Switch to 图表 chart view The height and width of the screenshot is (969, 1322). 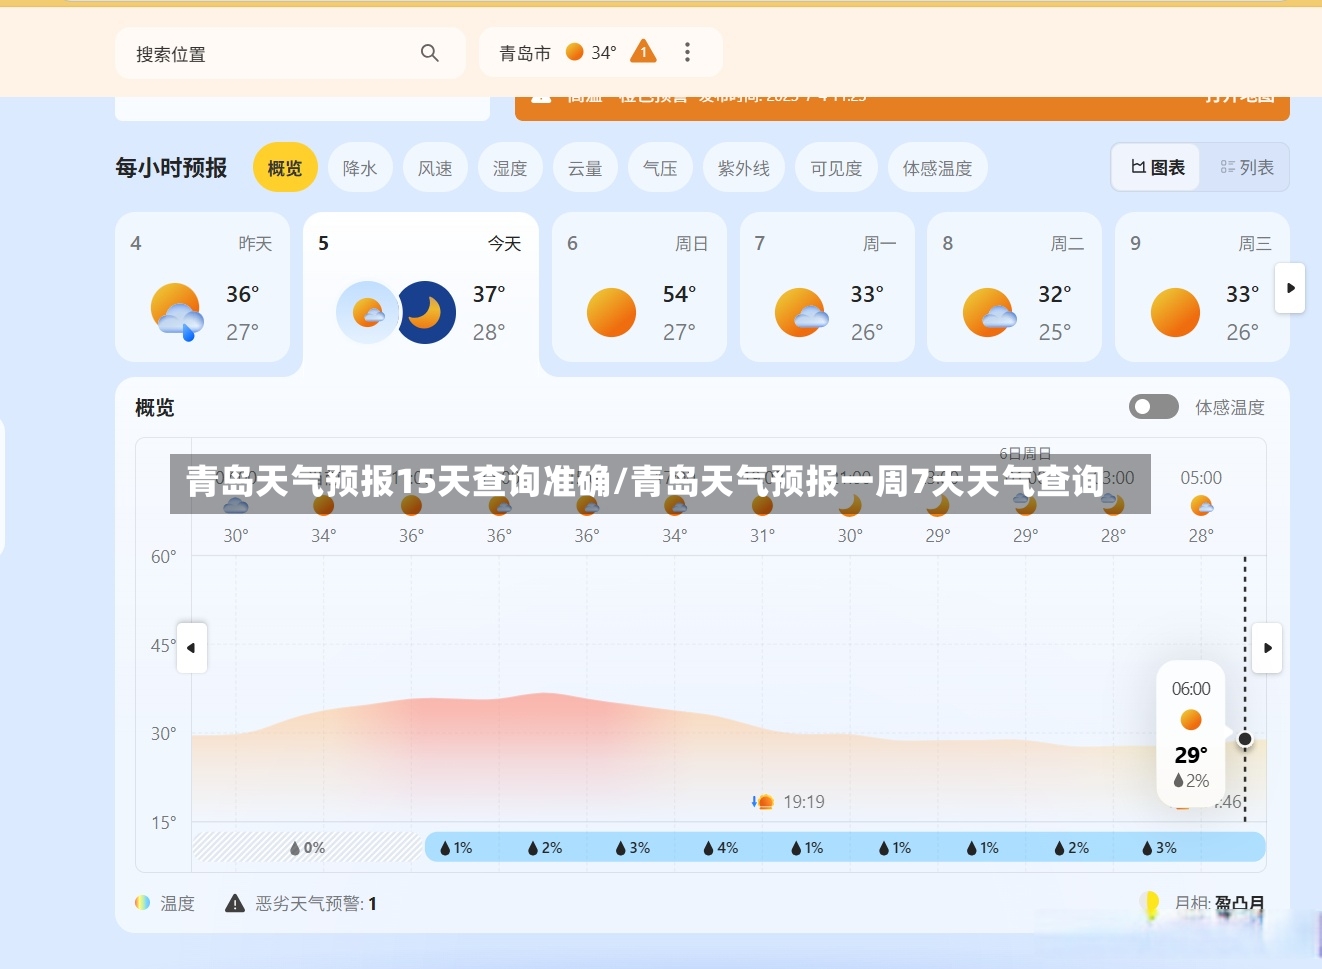point(1157,167)
